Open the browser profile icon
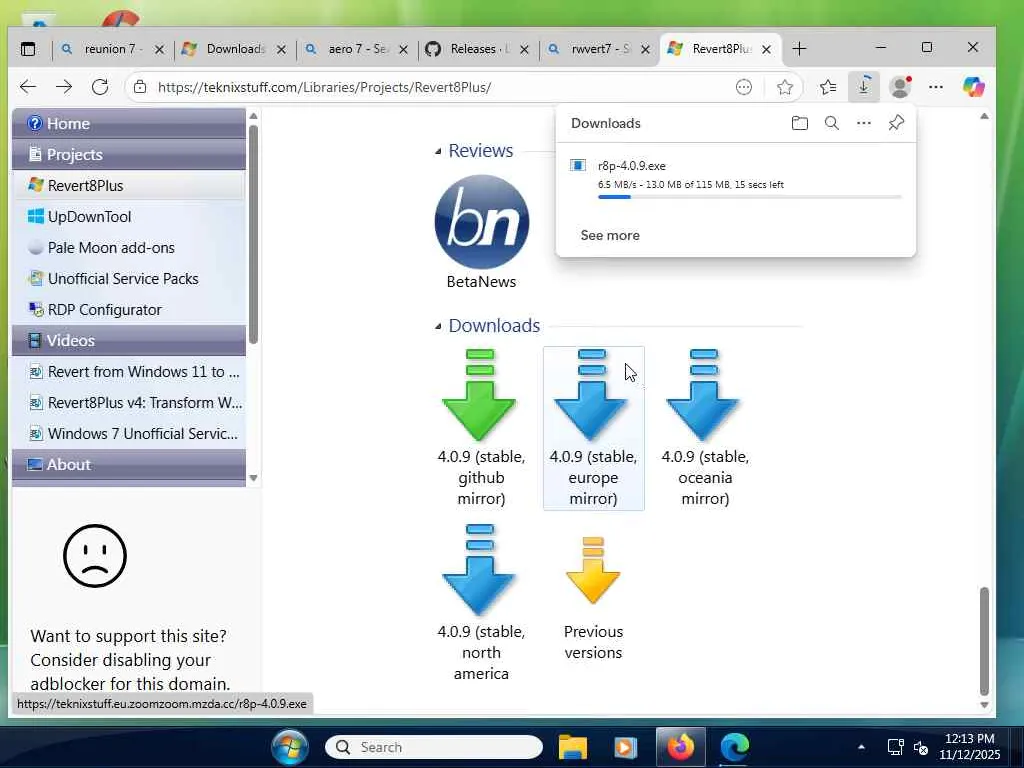 [901, 87]
